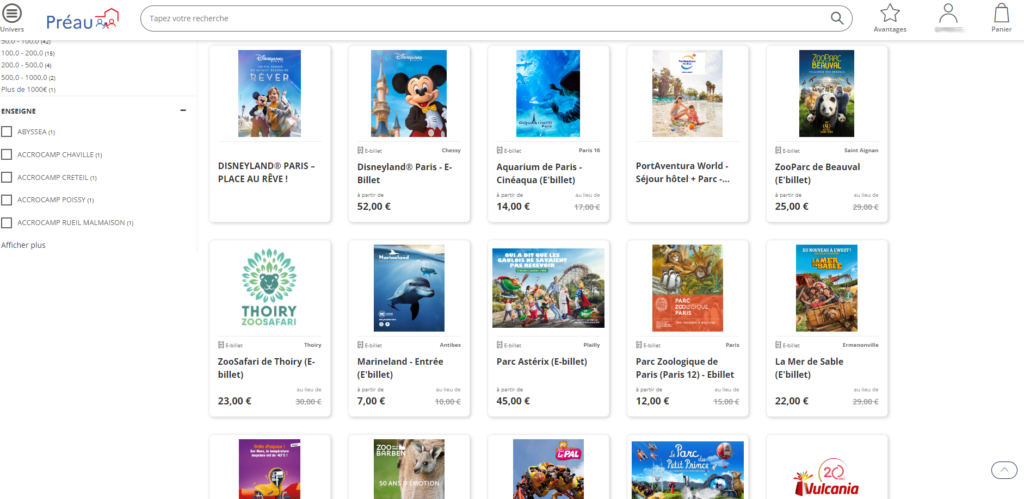This screenshot has height=499, width=1024.
Task: Check the ACCROCAMP CRETEIL filter
Action: point(7,177)
